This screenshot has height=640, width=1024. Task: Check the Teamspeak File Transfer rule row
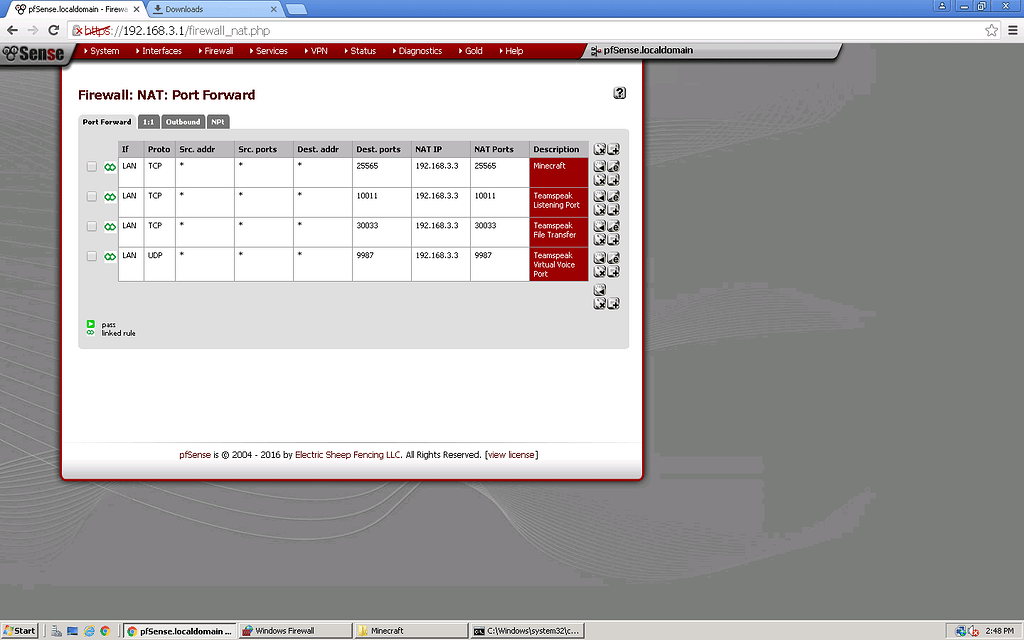point(92,227)
